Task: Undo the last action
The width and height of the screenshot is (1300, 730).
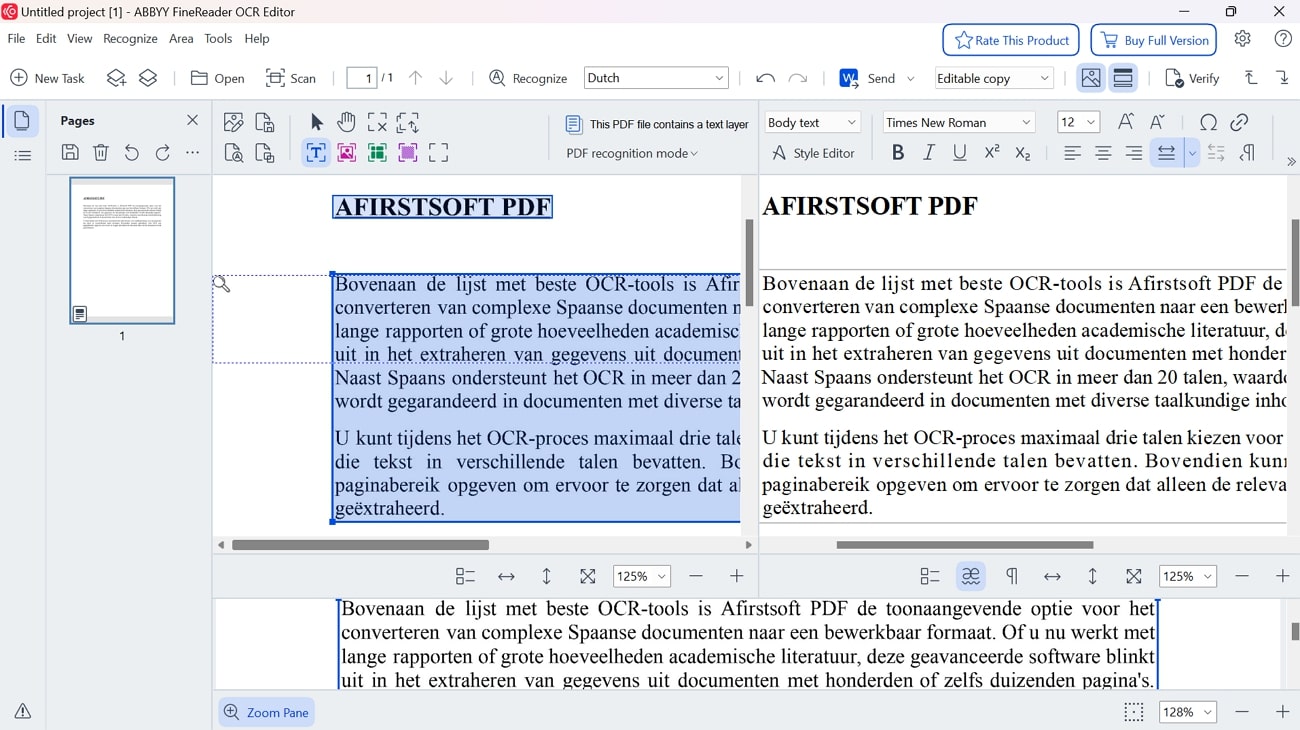Action: (x=765, y=78)
